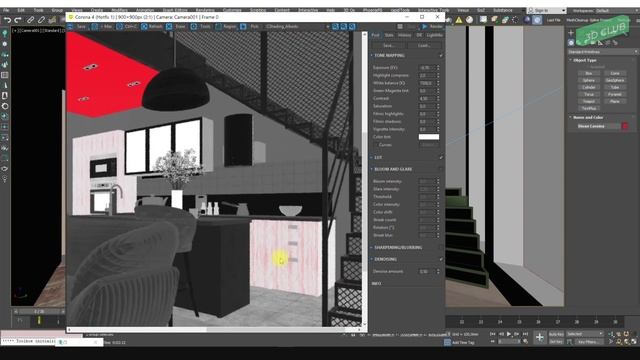Click the Auto Key button

[556, 334]
